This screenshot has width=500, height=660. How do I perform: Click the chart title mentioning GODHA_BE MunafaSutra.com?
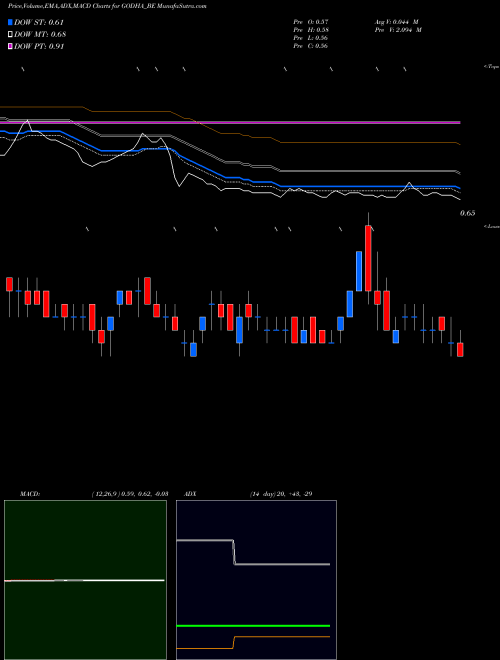point(107,6)
